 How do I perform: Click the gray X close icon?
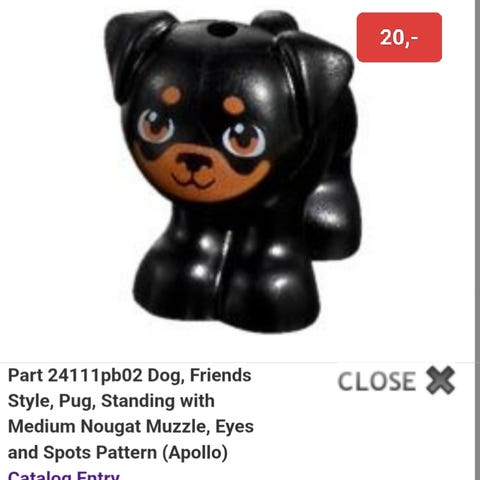coord(440,380)
